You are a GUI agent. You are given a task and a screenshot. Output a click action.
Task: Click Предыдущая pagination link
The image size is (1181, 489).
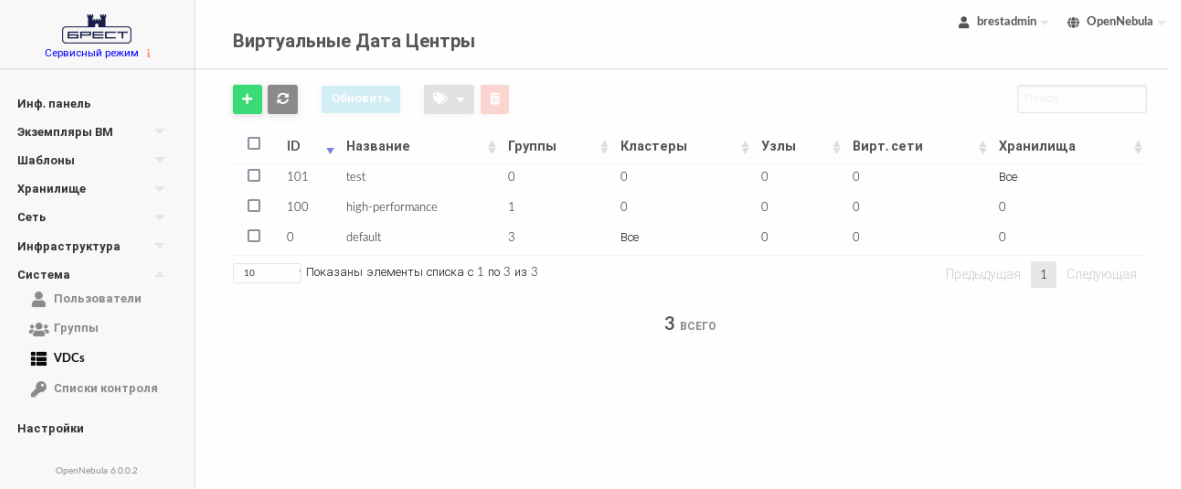pyautogui.click(x=983, y=275)
